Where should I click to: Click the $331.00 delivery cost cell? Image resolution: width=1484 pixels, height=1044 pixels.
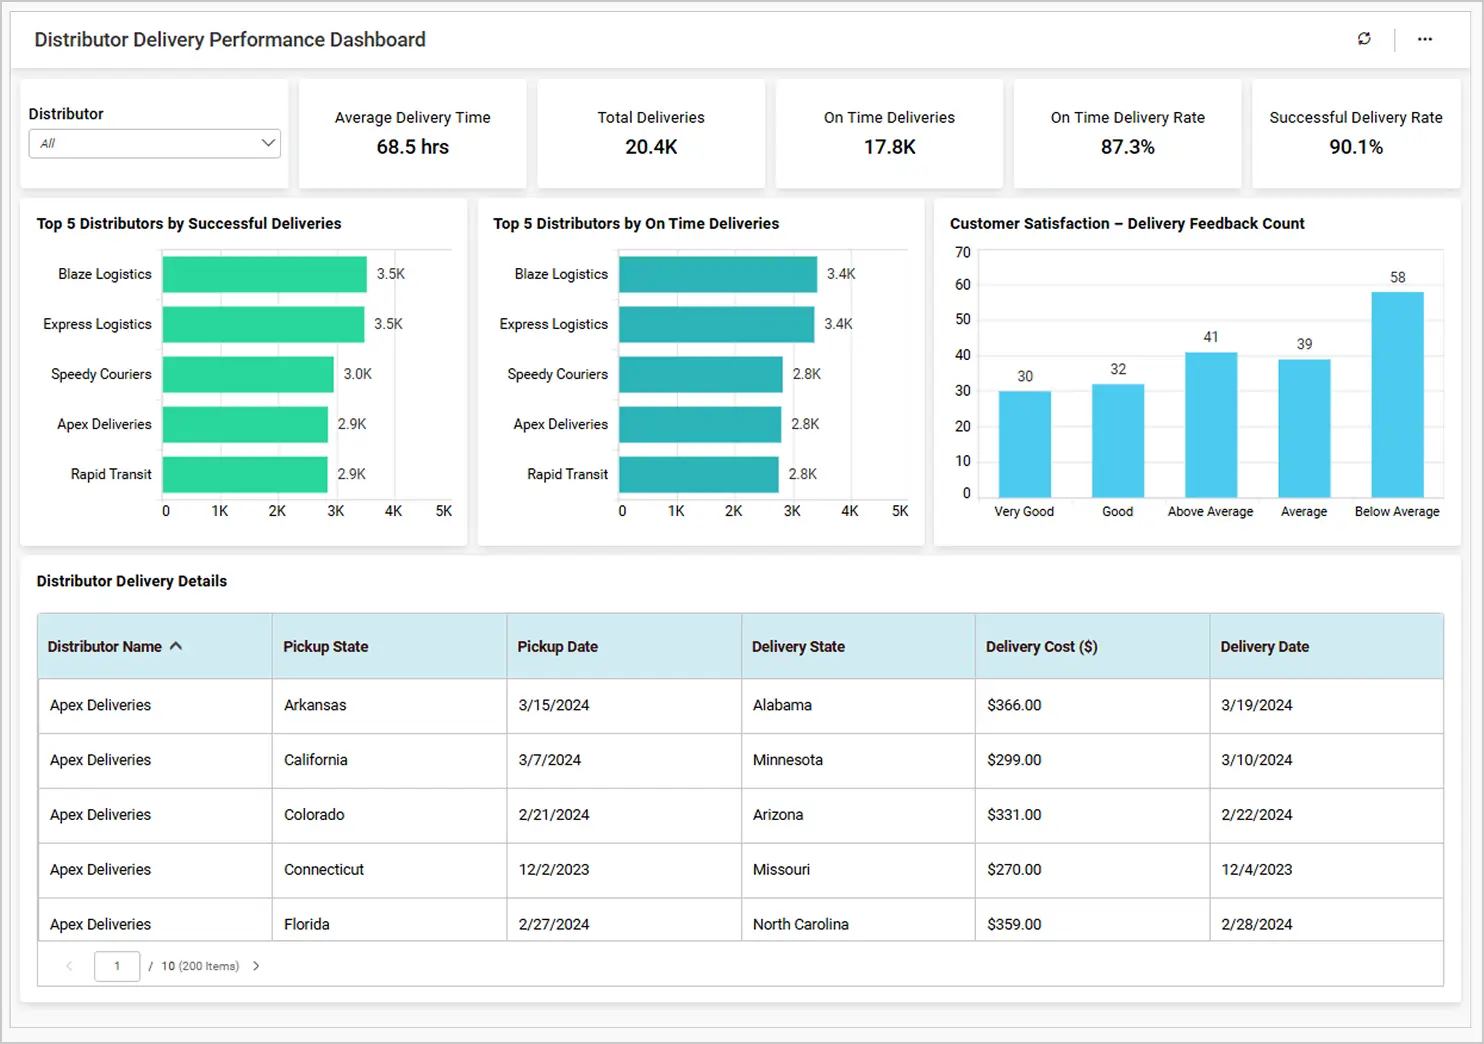[x=1092, y=815]
